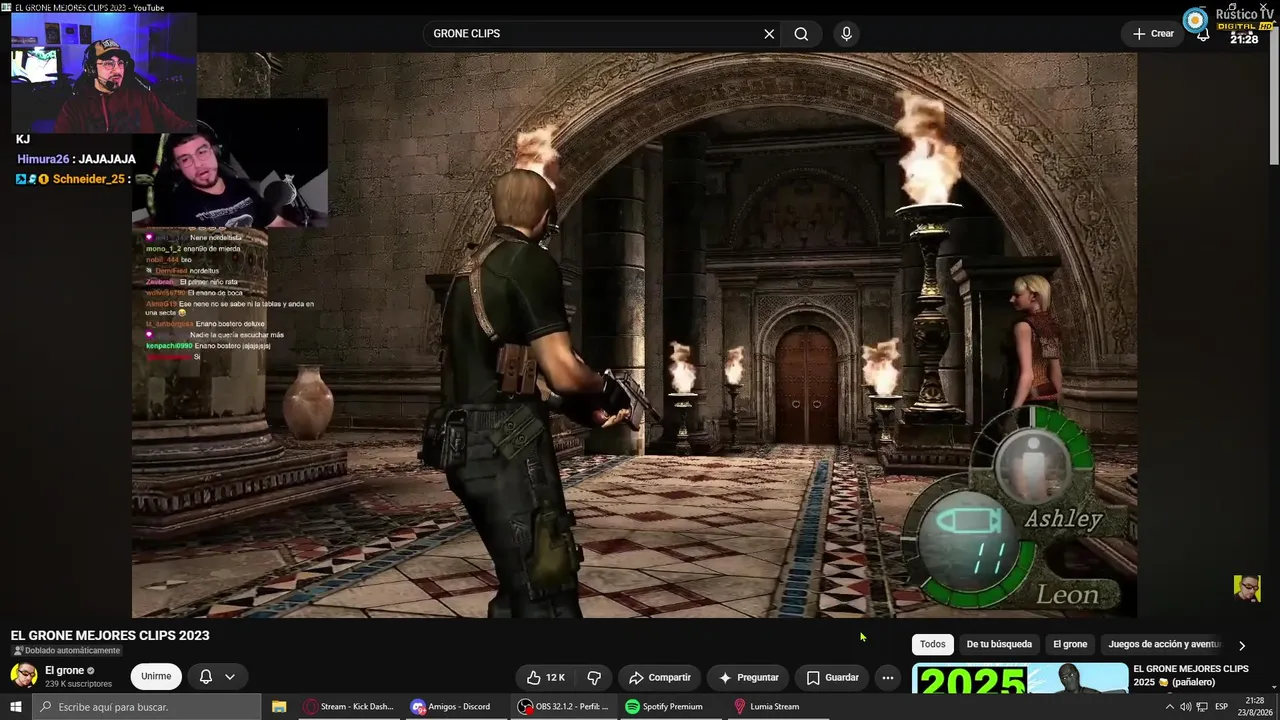Switch to OBS 32.1.2 taskbar window
Viewport: 1280px width, 720px height.
(563, 707)
